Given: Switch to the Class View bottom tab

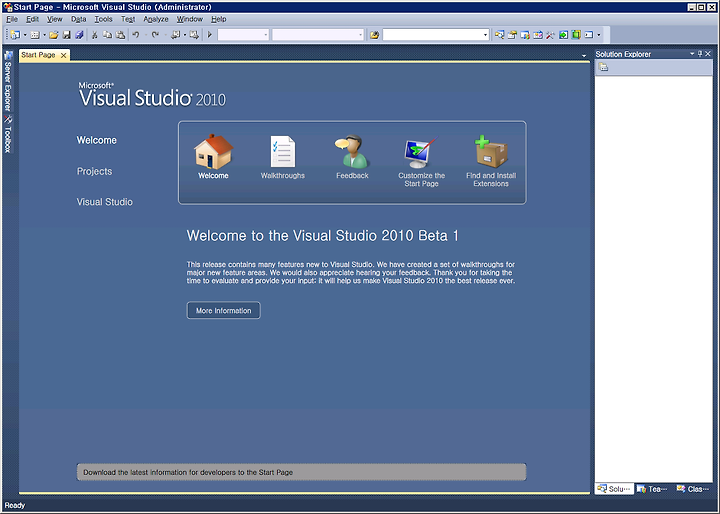Looking at the screenshot, I should (x=693, y=489).
